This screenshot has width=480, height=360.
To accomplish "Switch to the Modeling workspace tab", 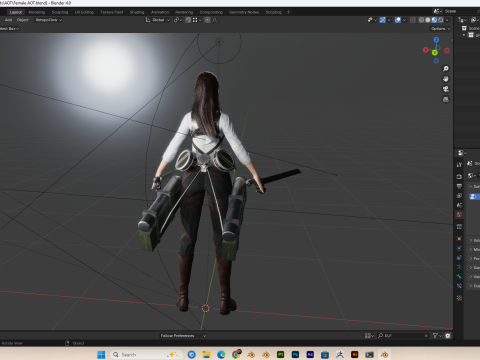I will point(37,12).
